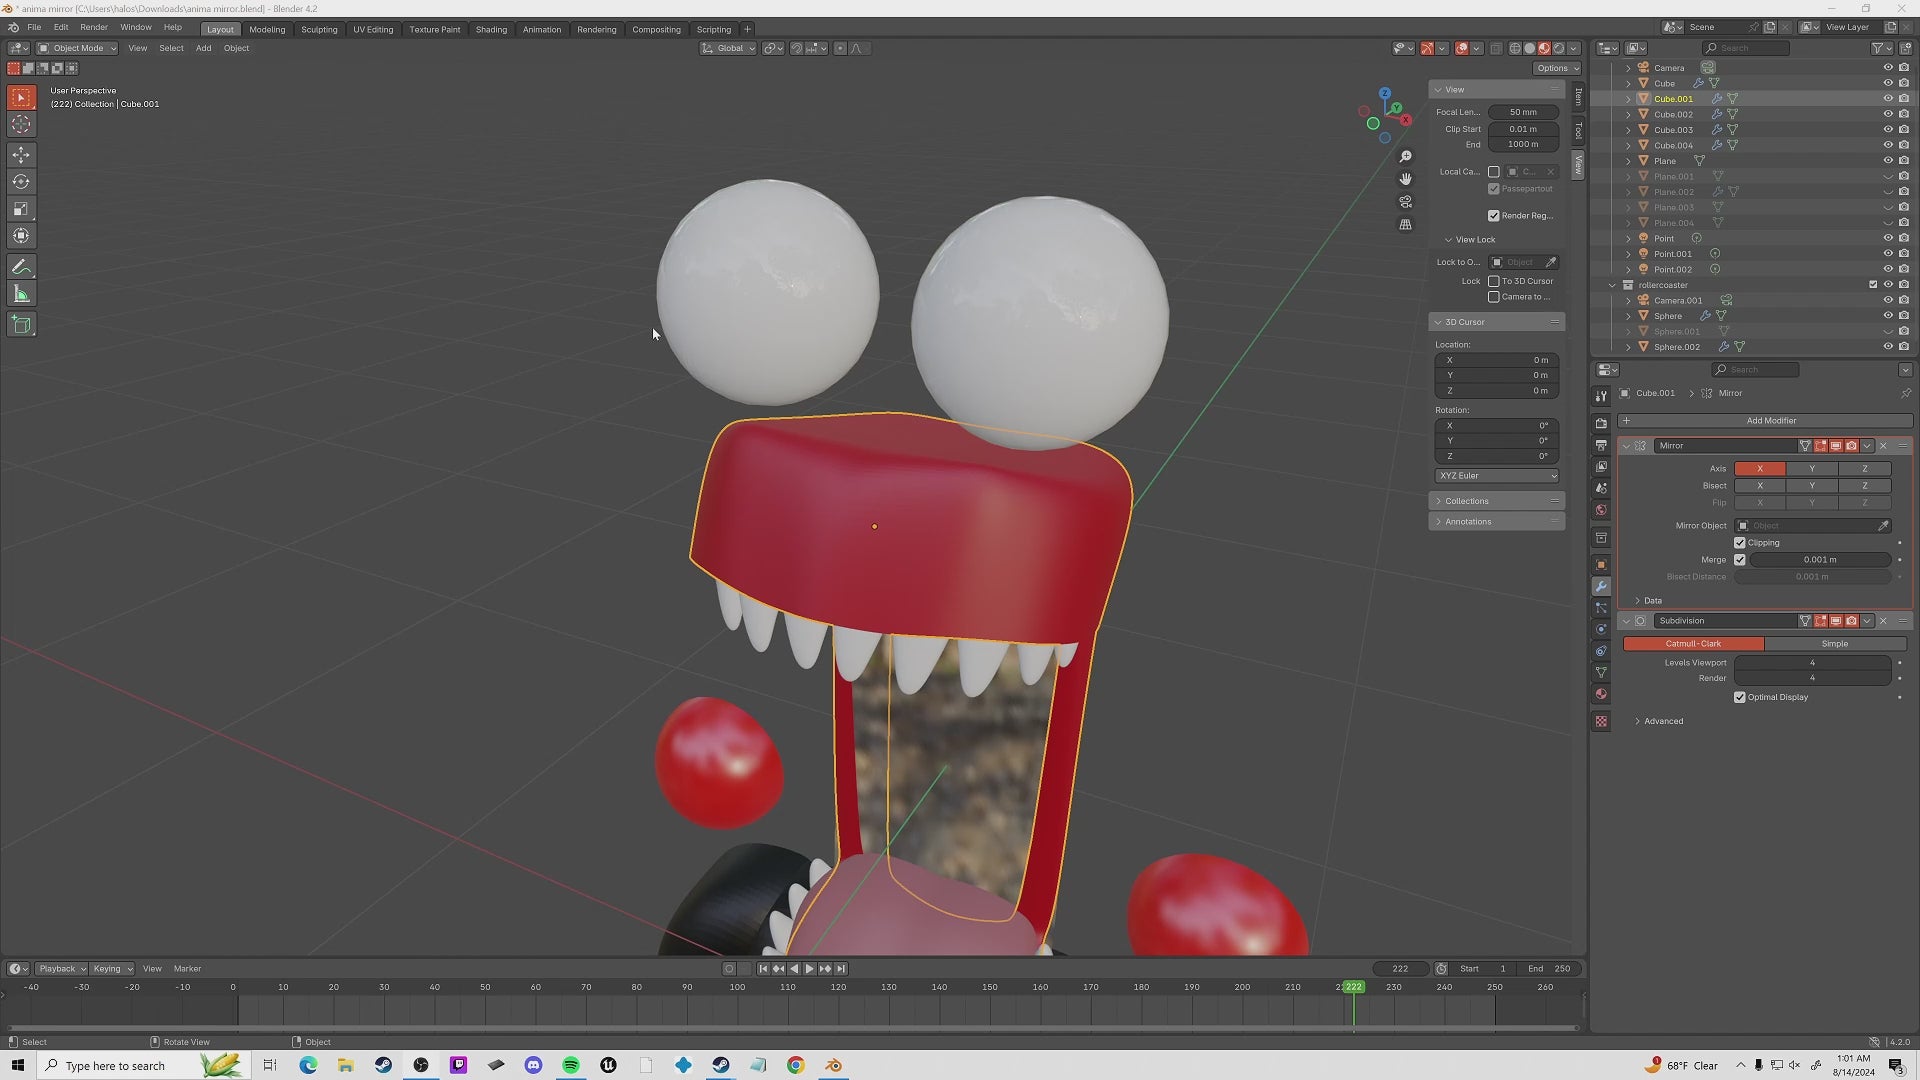Click the Add Modifier button
Screen dimensions: 1920x1080
point(1770,421)
